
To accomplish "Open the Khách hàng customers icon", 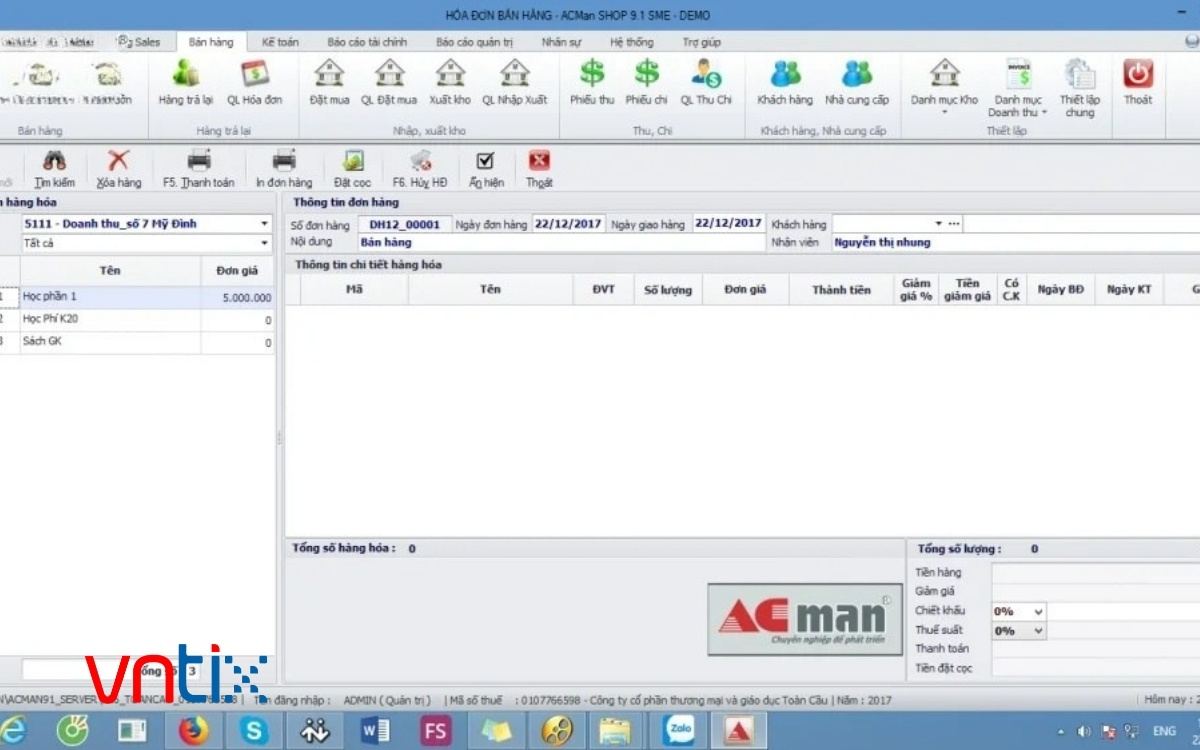I will coord(785,75).
